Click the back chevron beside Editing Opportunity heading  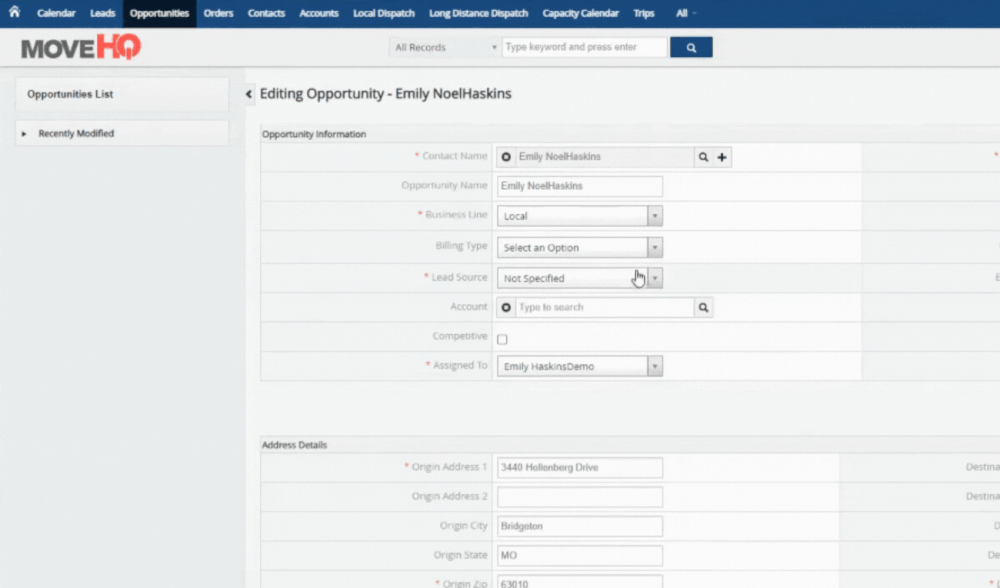(248, 92)
